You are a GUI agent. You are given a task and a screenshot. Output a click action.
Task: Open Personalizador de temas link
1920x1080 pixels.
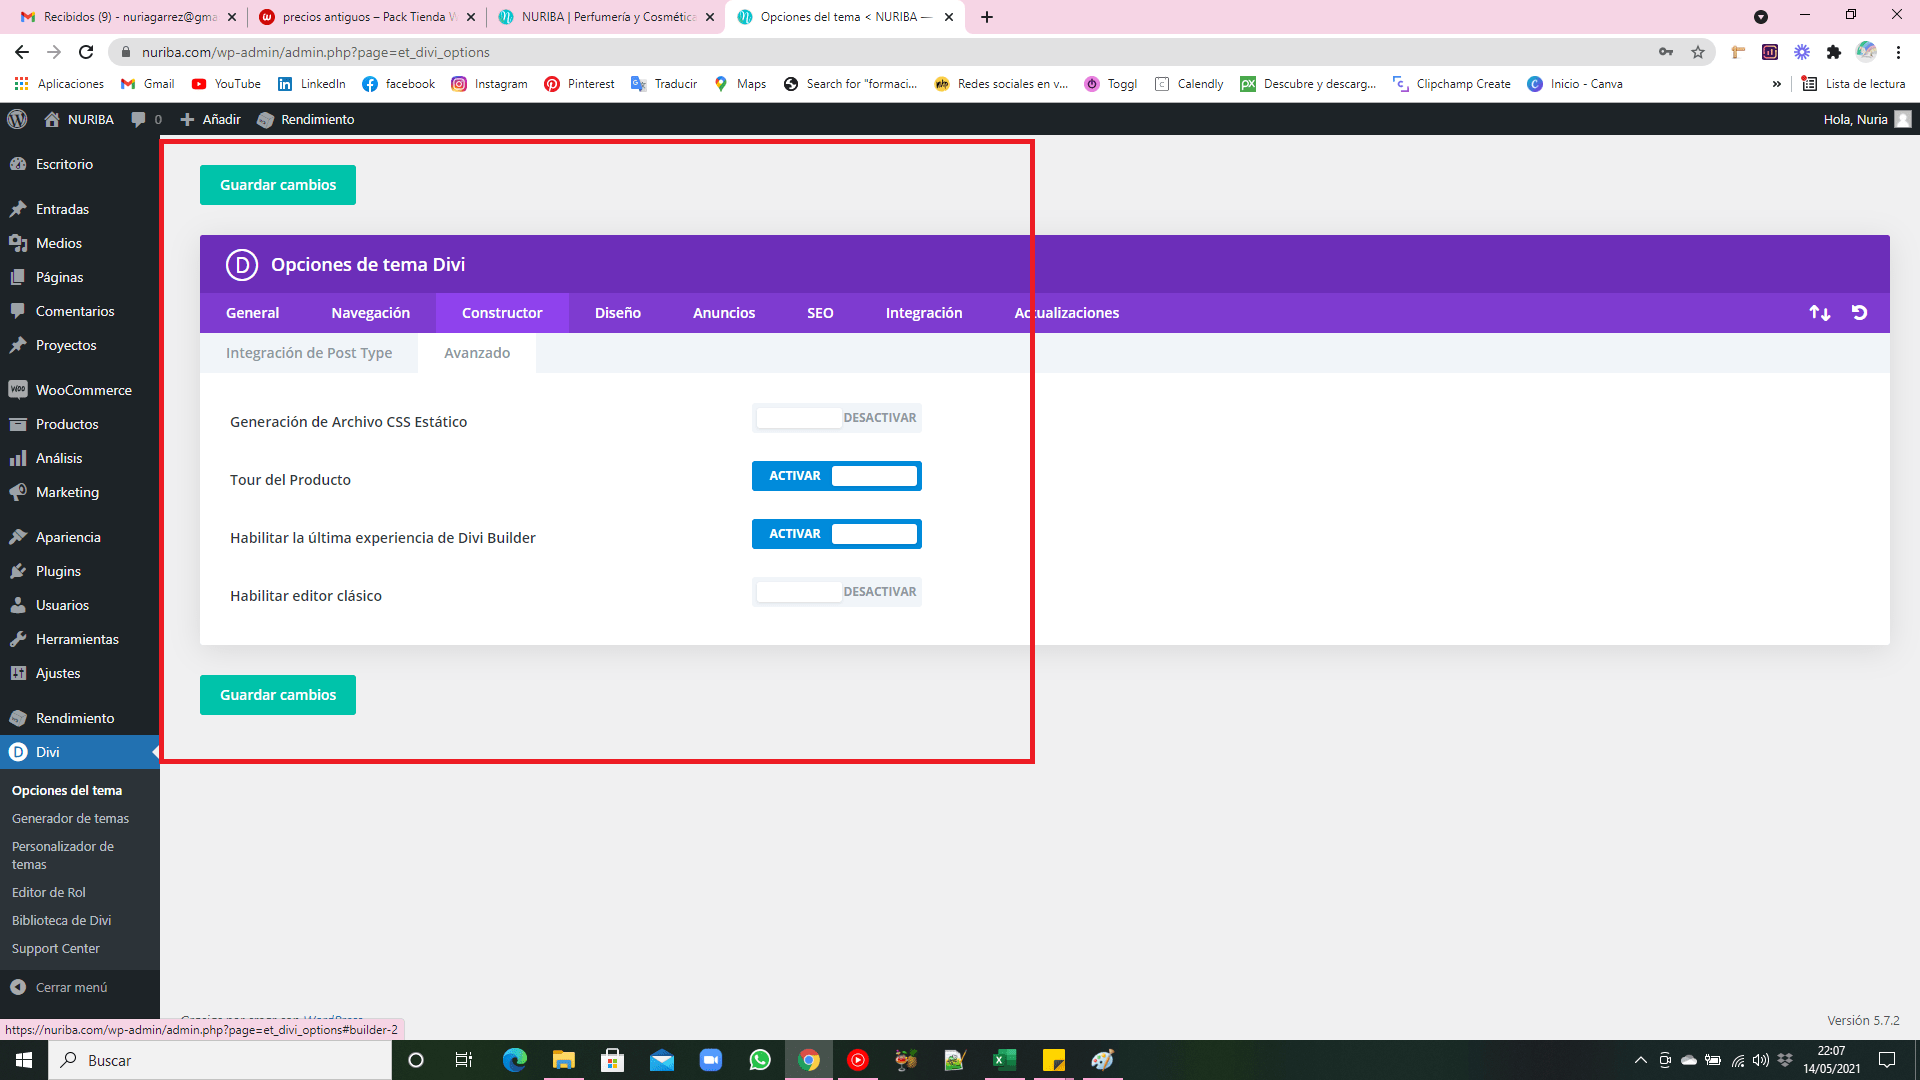[62, 855]
